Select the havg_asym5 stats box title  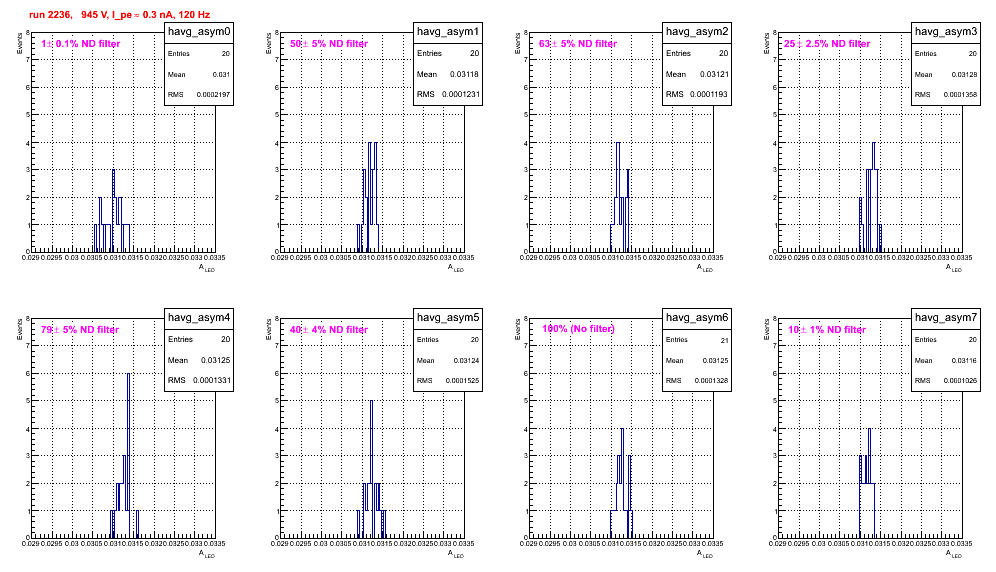(448, 317)
